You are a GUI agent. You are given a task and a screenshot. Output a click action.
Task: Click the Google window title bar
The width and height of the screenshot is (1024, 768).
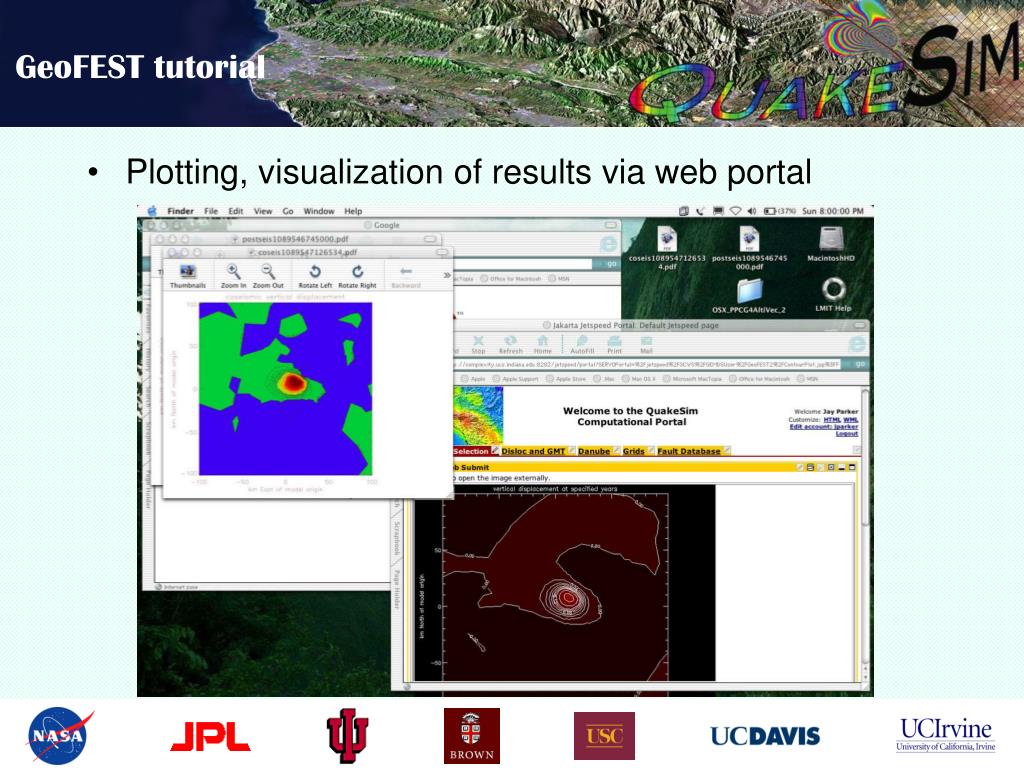click(382, 225)
